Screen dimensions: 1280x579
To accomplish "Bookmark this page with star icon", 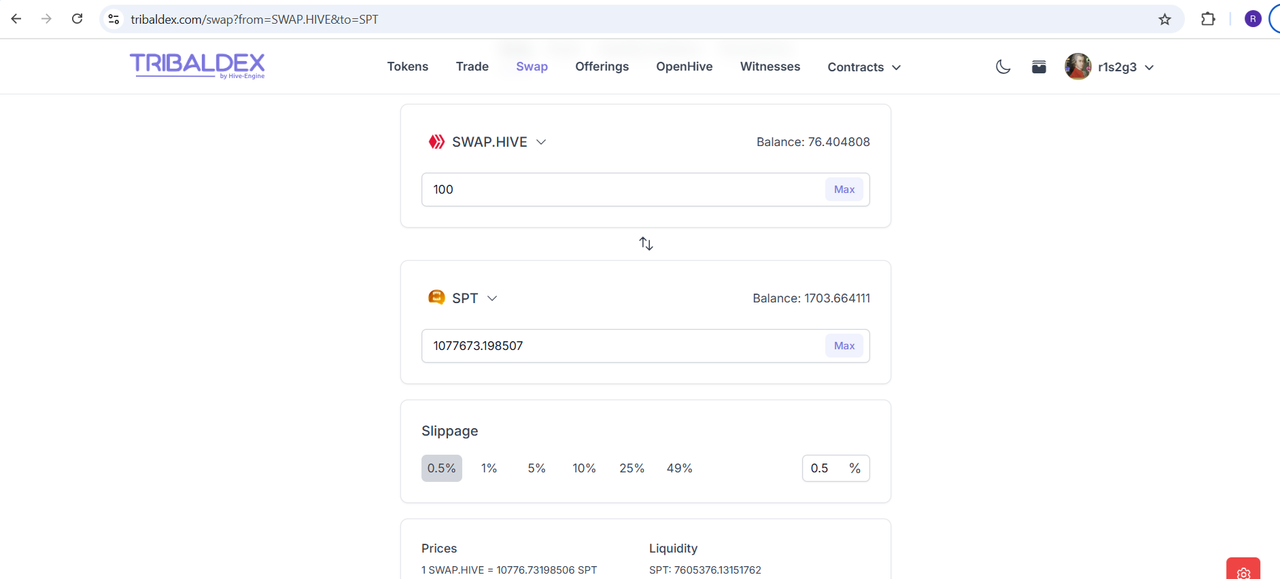I will [1165, 19].
